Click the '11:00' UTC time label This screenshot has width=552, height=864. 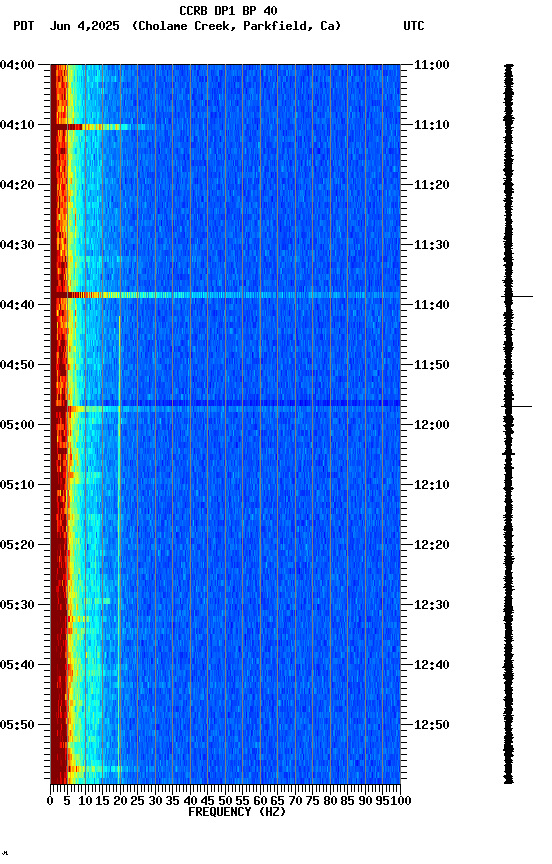[432, 65]
